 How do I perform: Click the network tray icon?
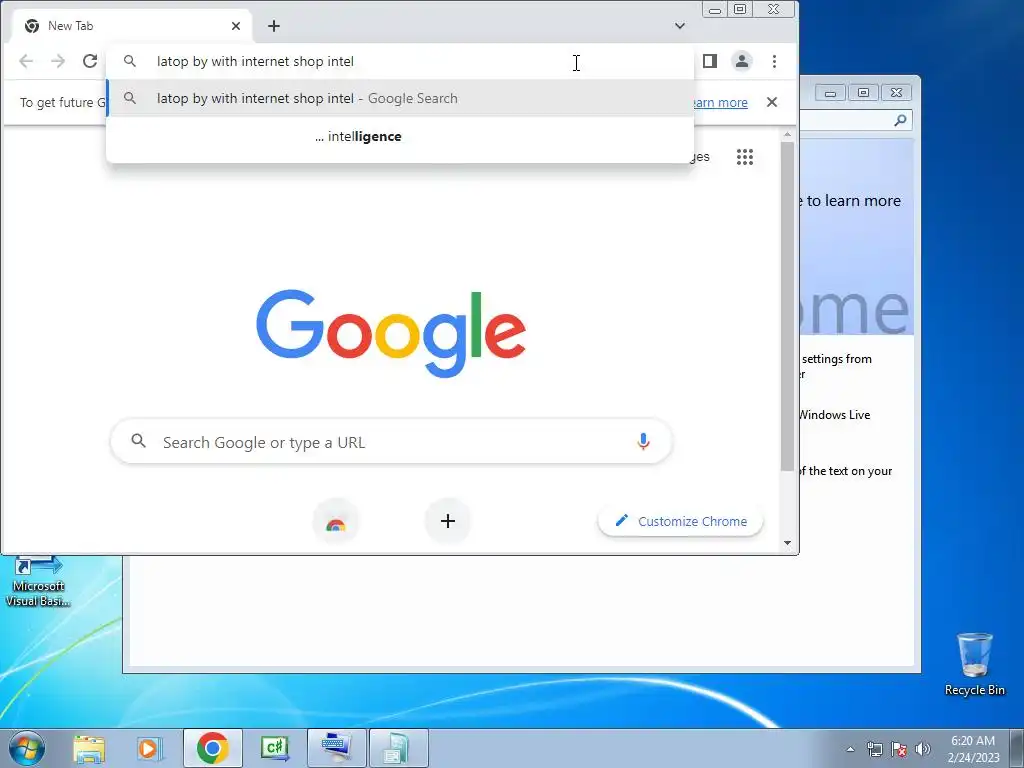coord(875,749)
